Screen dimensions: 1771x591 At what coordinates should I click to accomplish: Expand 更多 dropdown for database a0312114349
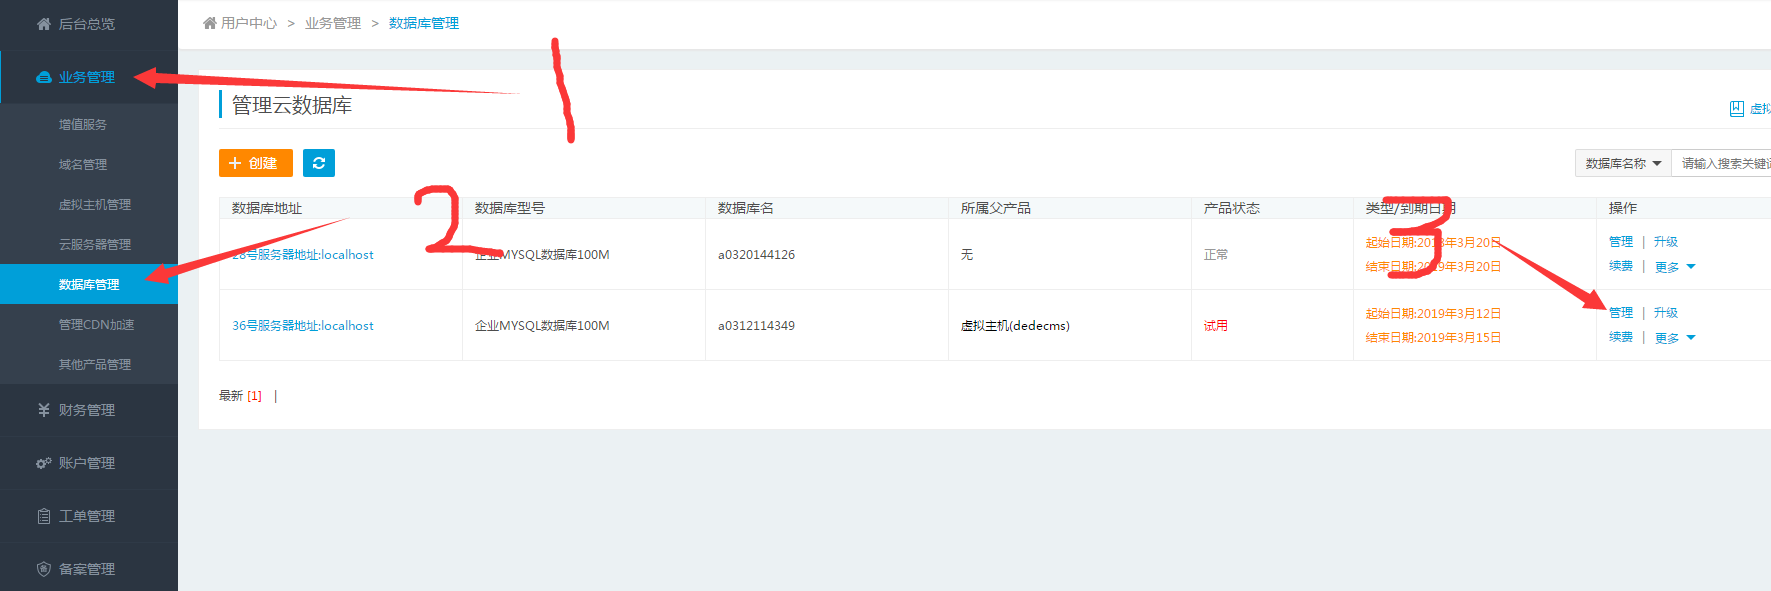[x=1675, y=338]
